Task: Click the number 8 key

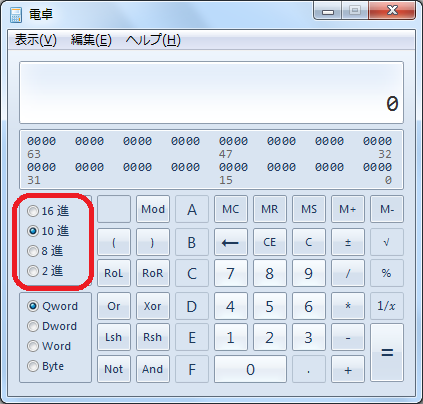Action: (270, 273)
